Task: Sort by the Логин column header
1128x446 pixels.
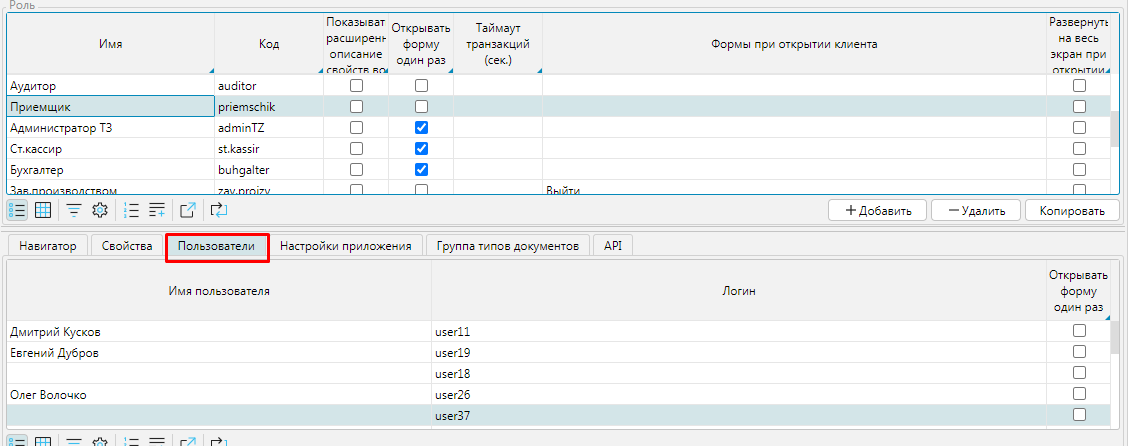Action: 738,291
